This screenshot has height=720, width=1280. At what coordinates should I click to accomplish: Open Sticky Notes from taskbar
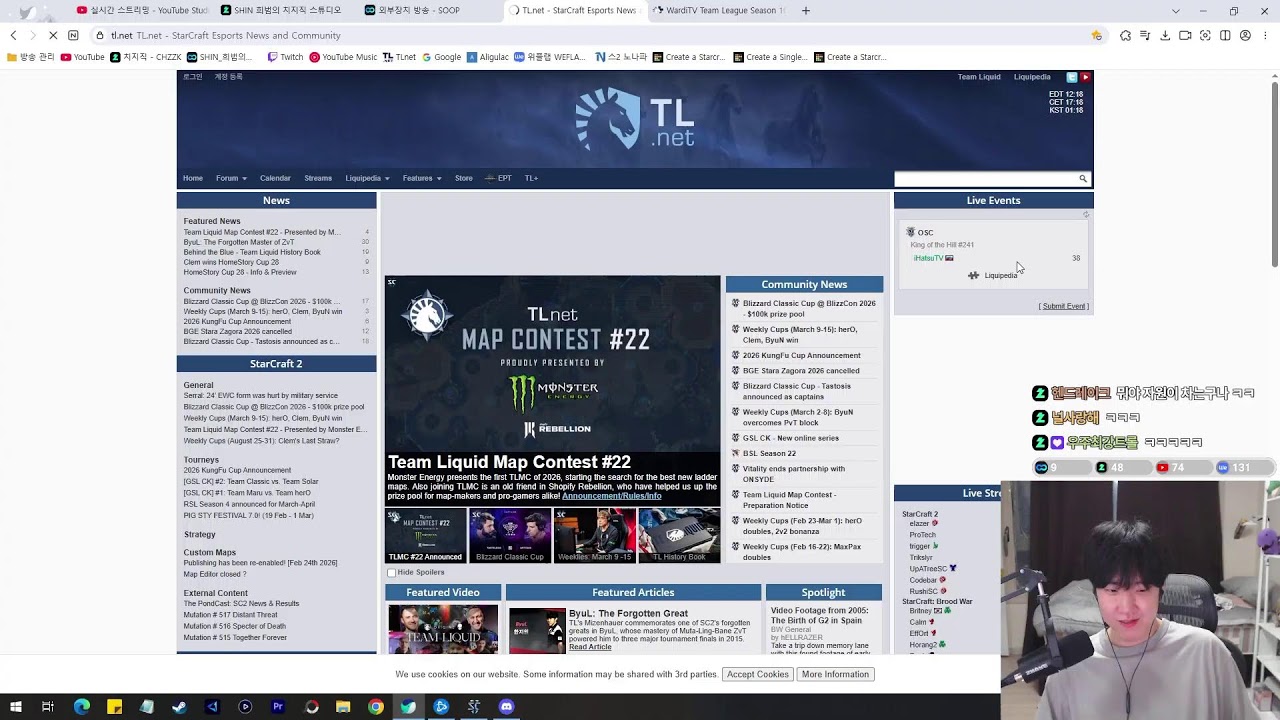(115, 707)
